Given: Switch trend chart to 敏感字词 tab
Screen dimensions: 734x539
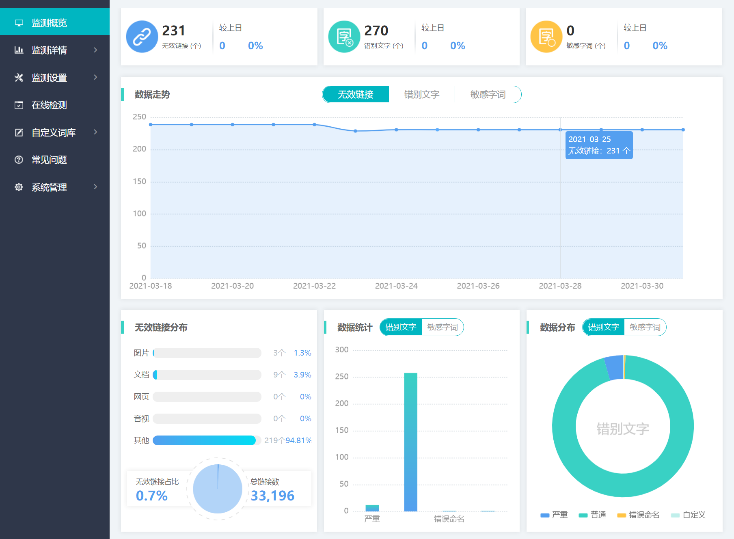Looking at the screenshot, I should pyautogui.click(x=488, y=94).
